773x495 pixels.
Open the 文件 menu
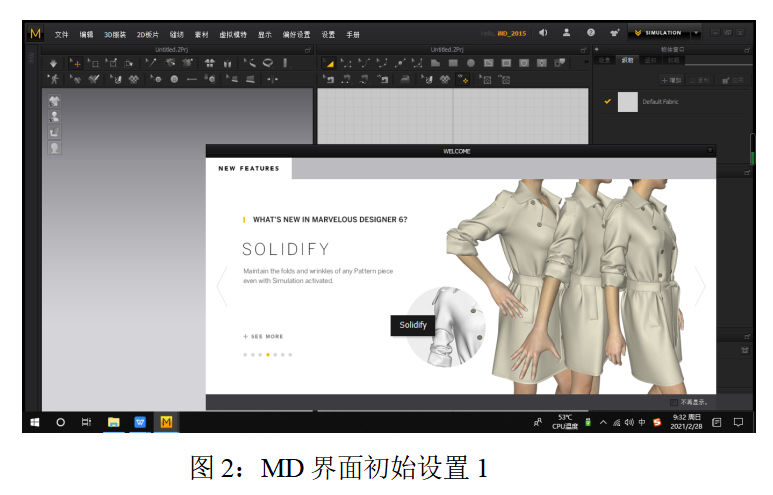(x=62, y=35)
